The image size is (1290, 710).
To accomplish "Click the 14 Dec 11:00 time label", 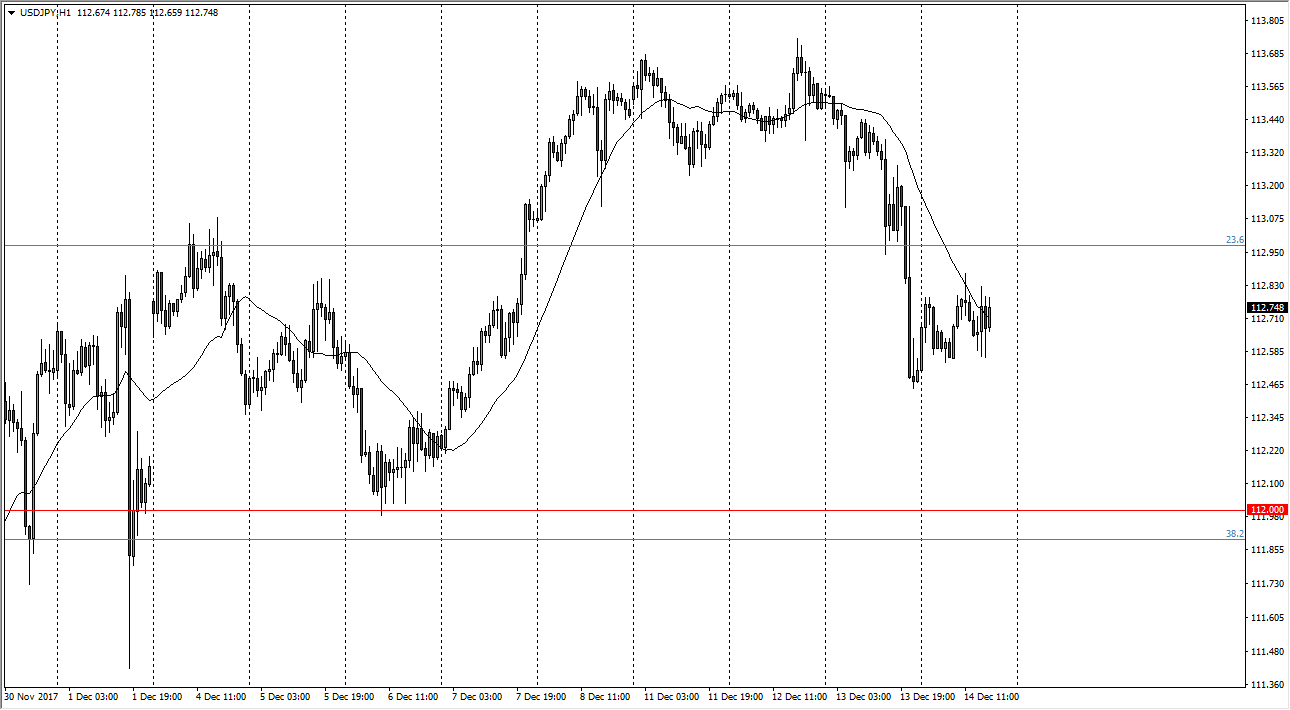I will pyautogui.click(x=991, y=696).
